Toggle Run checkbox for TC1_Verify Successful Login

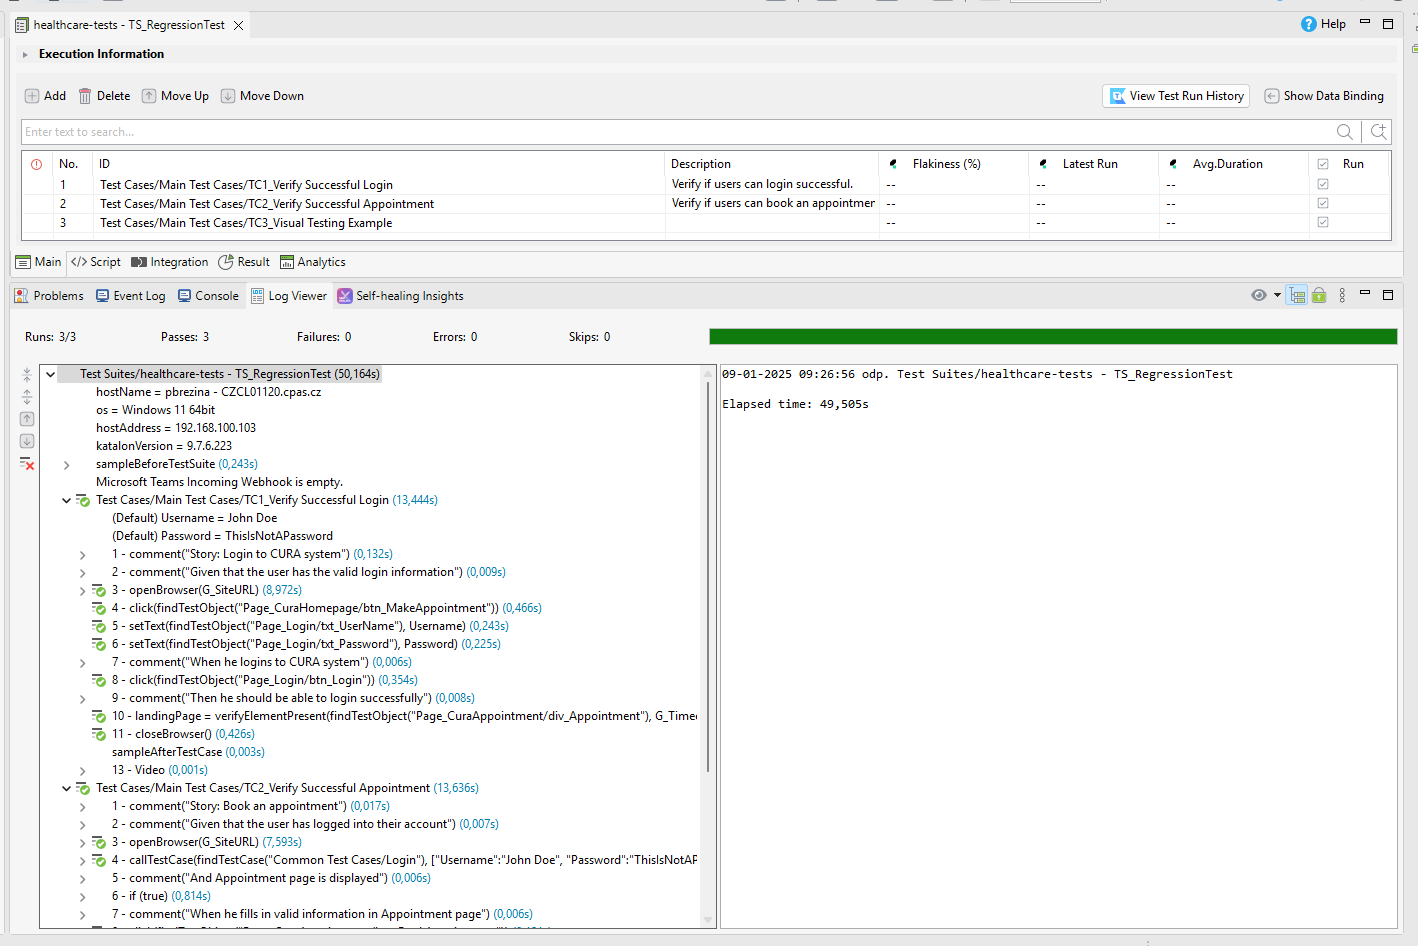coord(1323,184)
